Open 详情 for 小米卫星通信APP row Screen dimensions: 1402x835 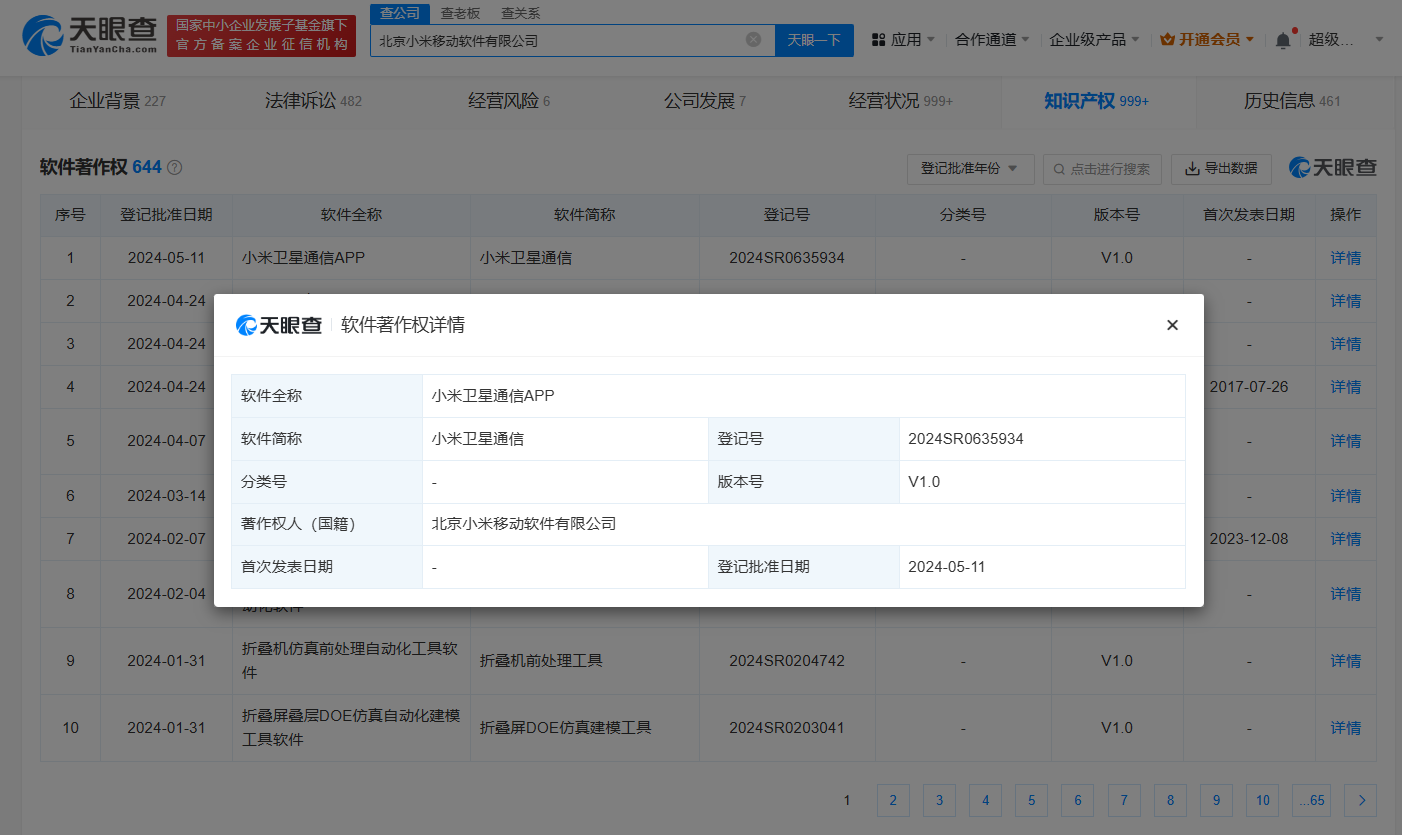coord(1345,257)
